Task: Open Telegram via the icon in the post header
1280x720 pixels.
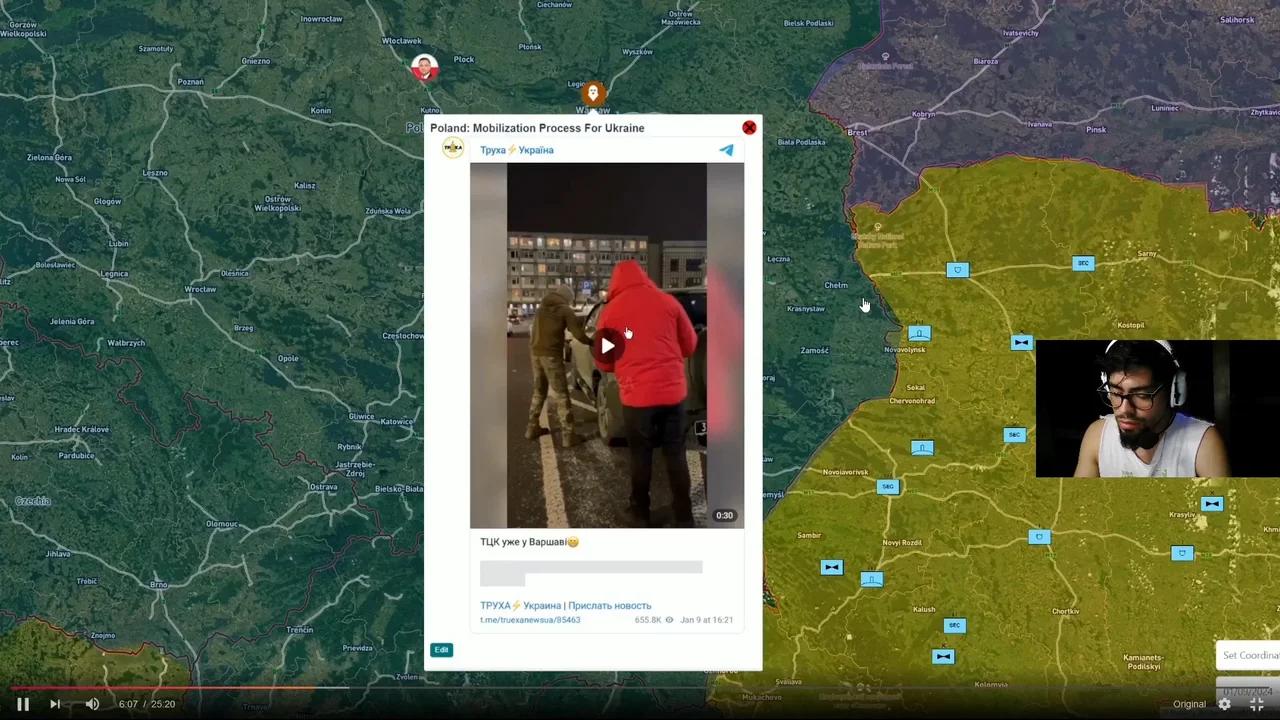Action: pos(727,150)
